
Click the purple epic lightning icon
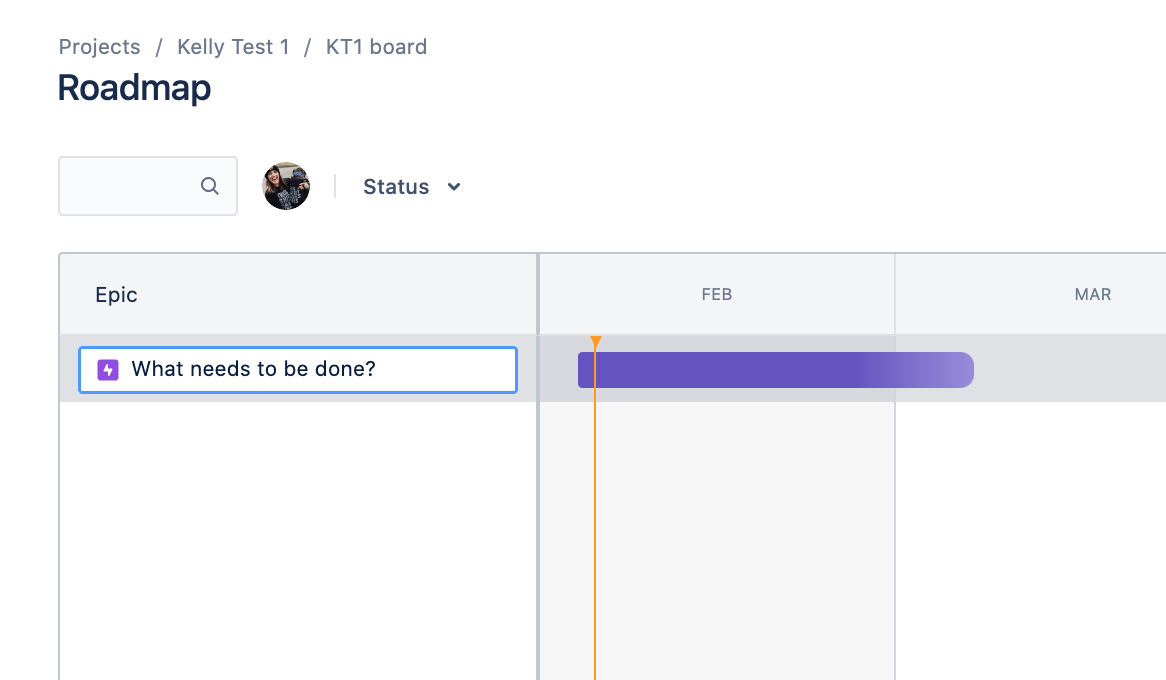pyautogui.click(x=108, y=370)
